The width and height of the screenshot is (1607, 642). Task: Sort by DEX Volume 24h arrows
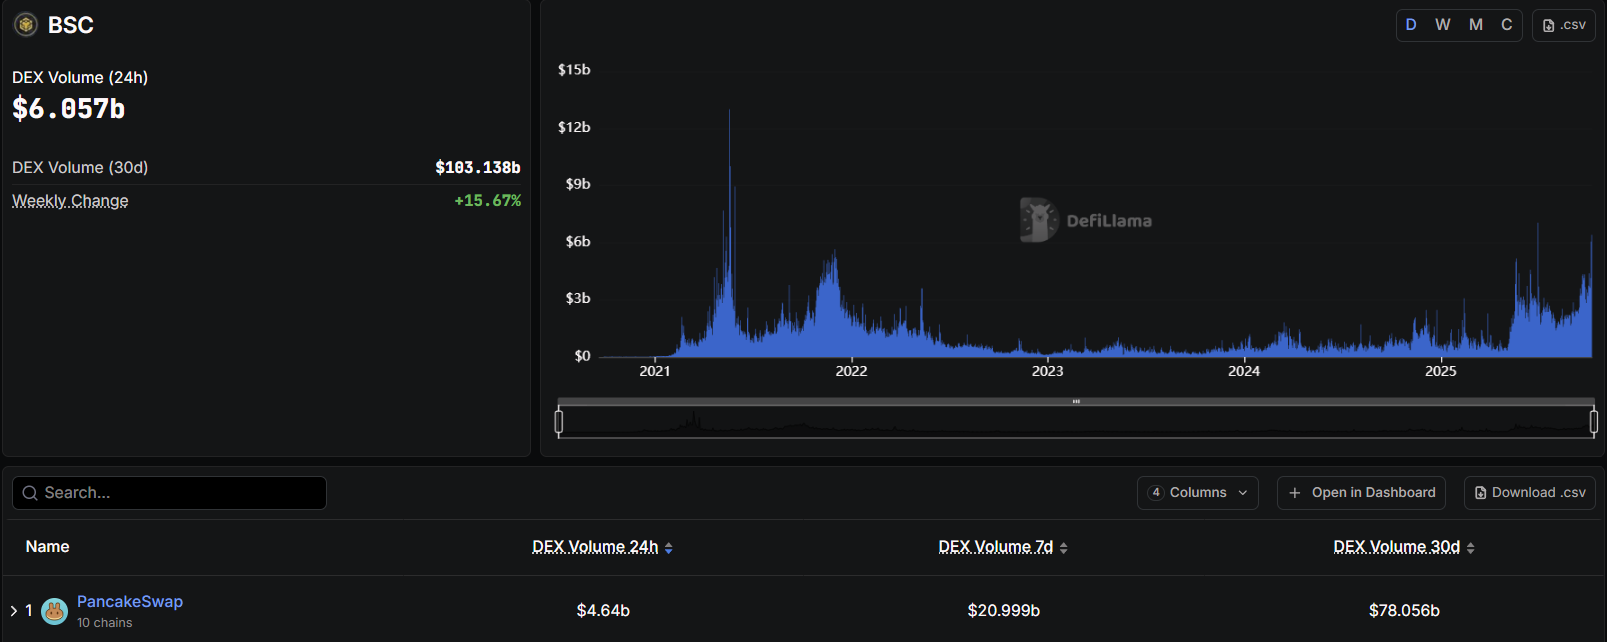(x=669, y=548)
